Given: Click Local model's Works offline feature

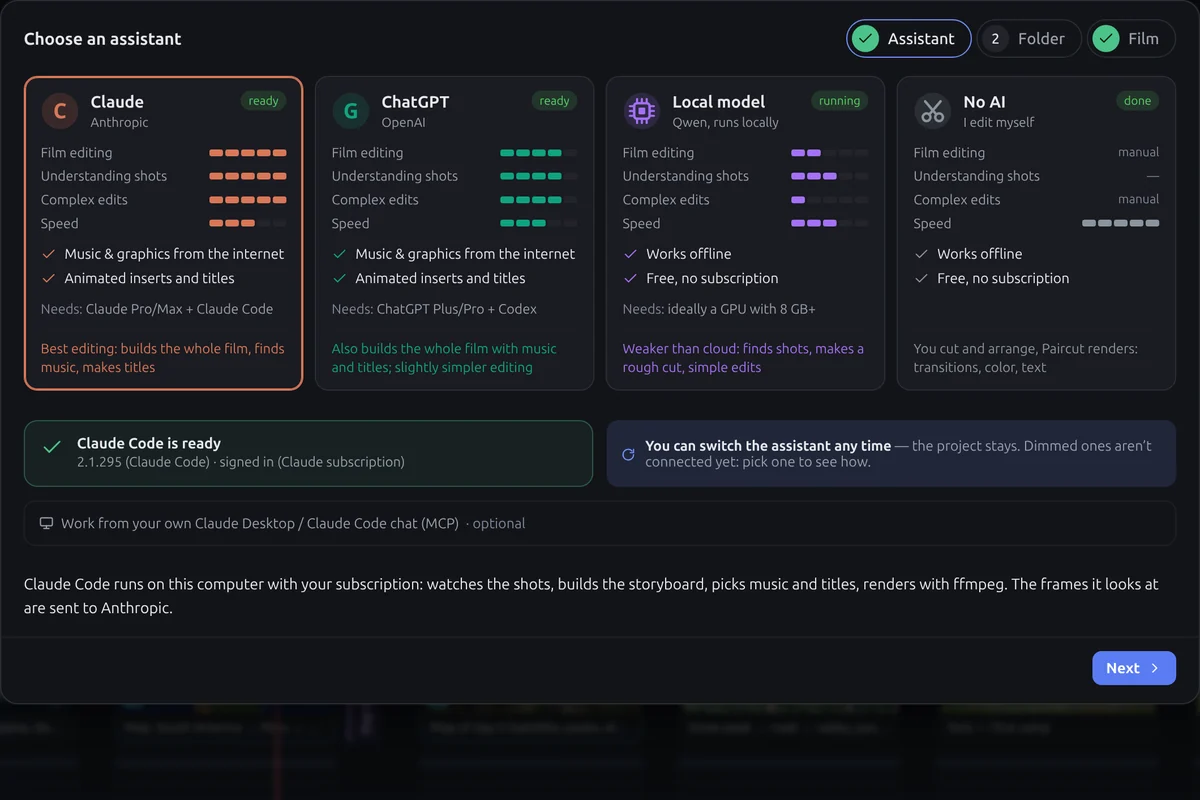Looking at the screenshot, I should pos(677,254).
